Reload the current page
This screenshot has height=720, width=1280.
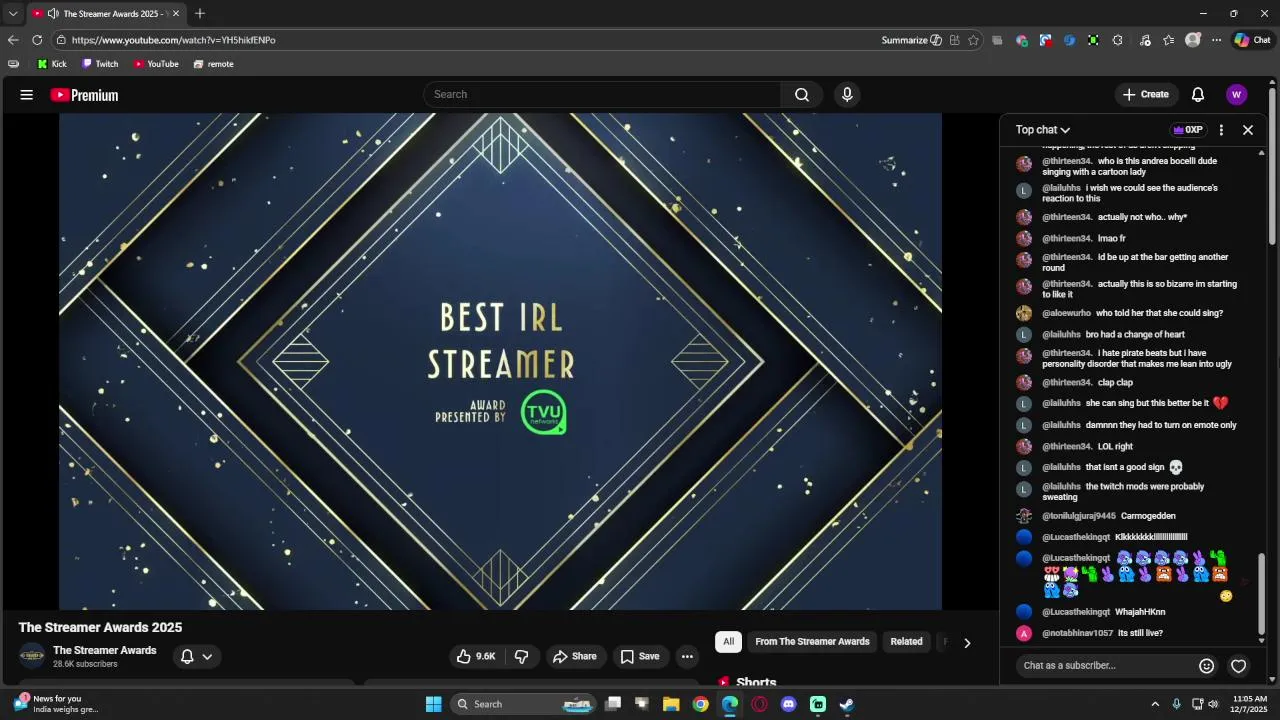[x=37, y=40]
